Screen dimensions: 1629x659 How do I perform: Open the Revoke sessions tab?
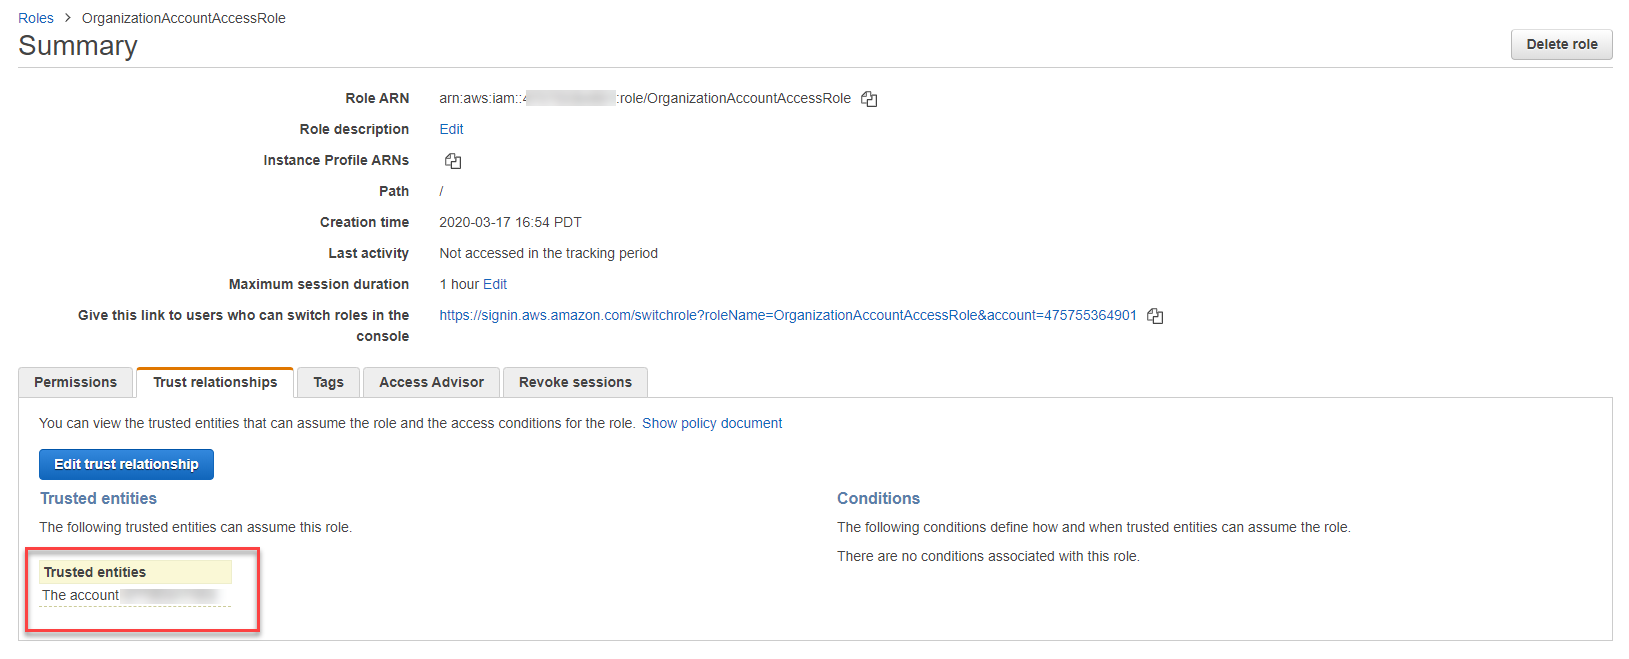[x=575, y=382]
